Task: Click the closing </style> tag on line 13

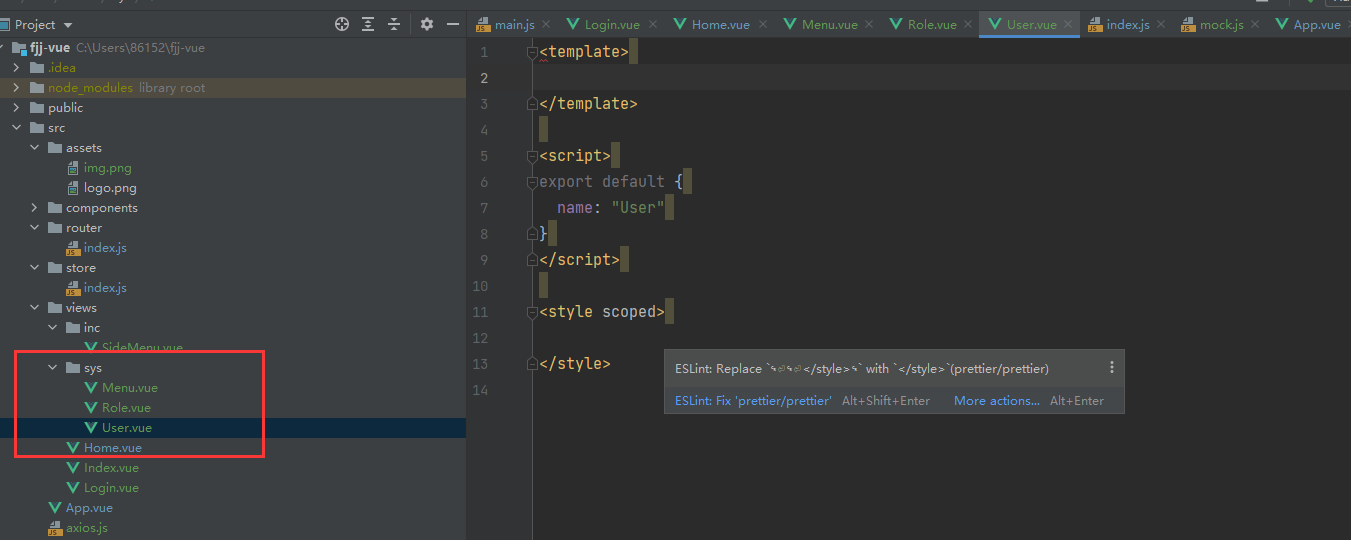Action: (574, 364)
